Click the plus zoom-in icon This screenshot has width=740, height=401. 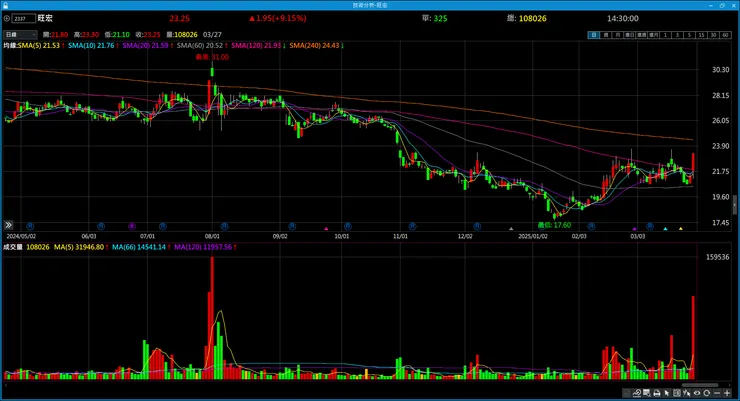click(x=727, y=393)
